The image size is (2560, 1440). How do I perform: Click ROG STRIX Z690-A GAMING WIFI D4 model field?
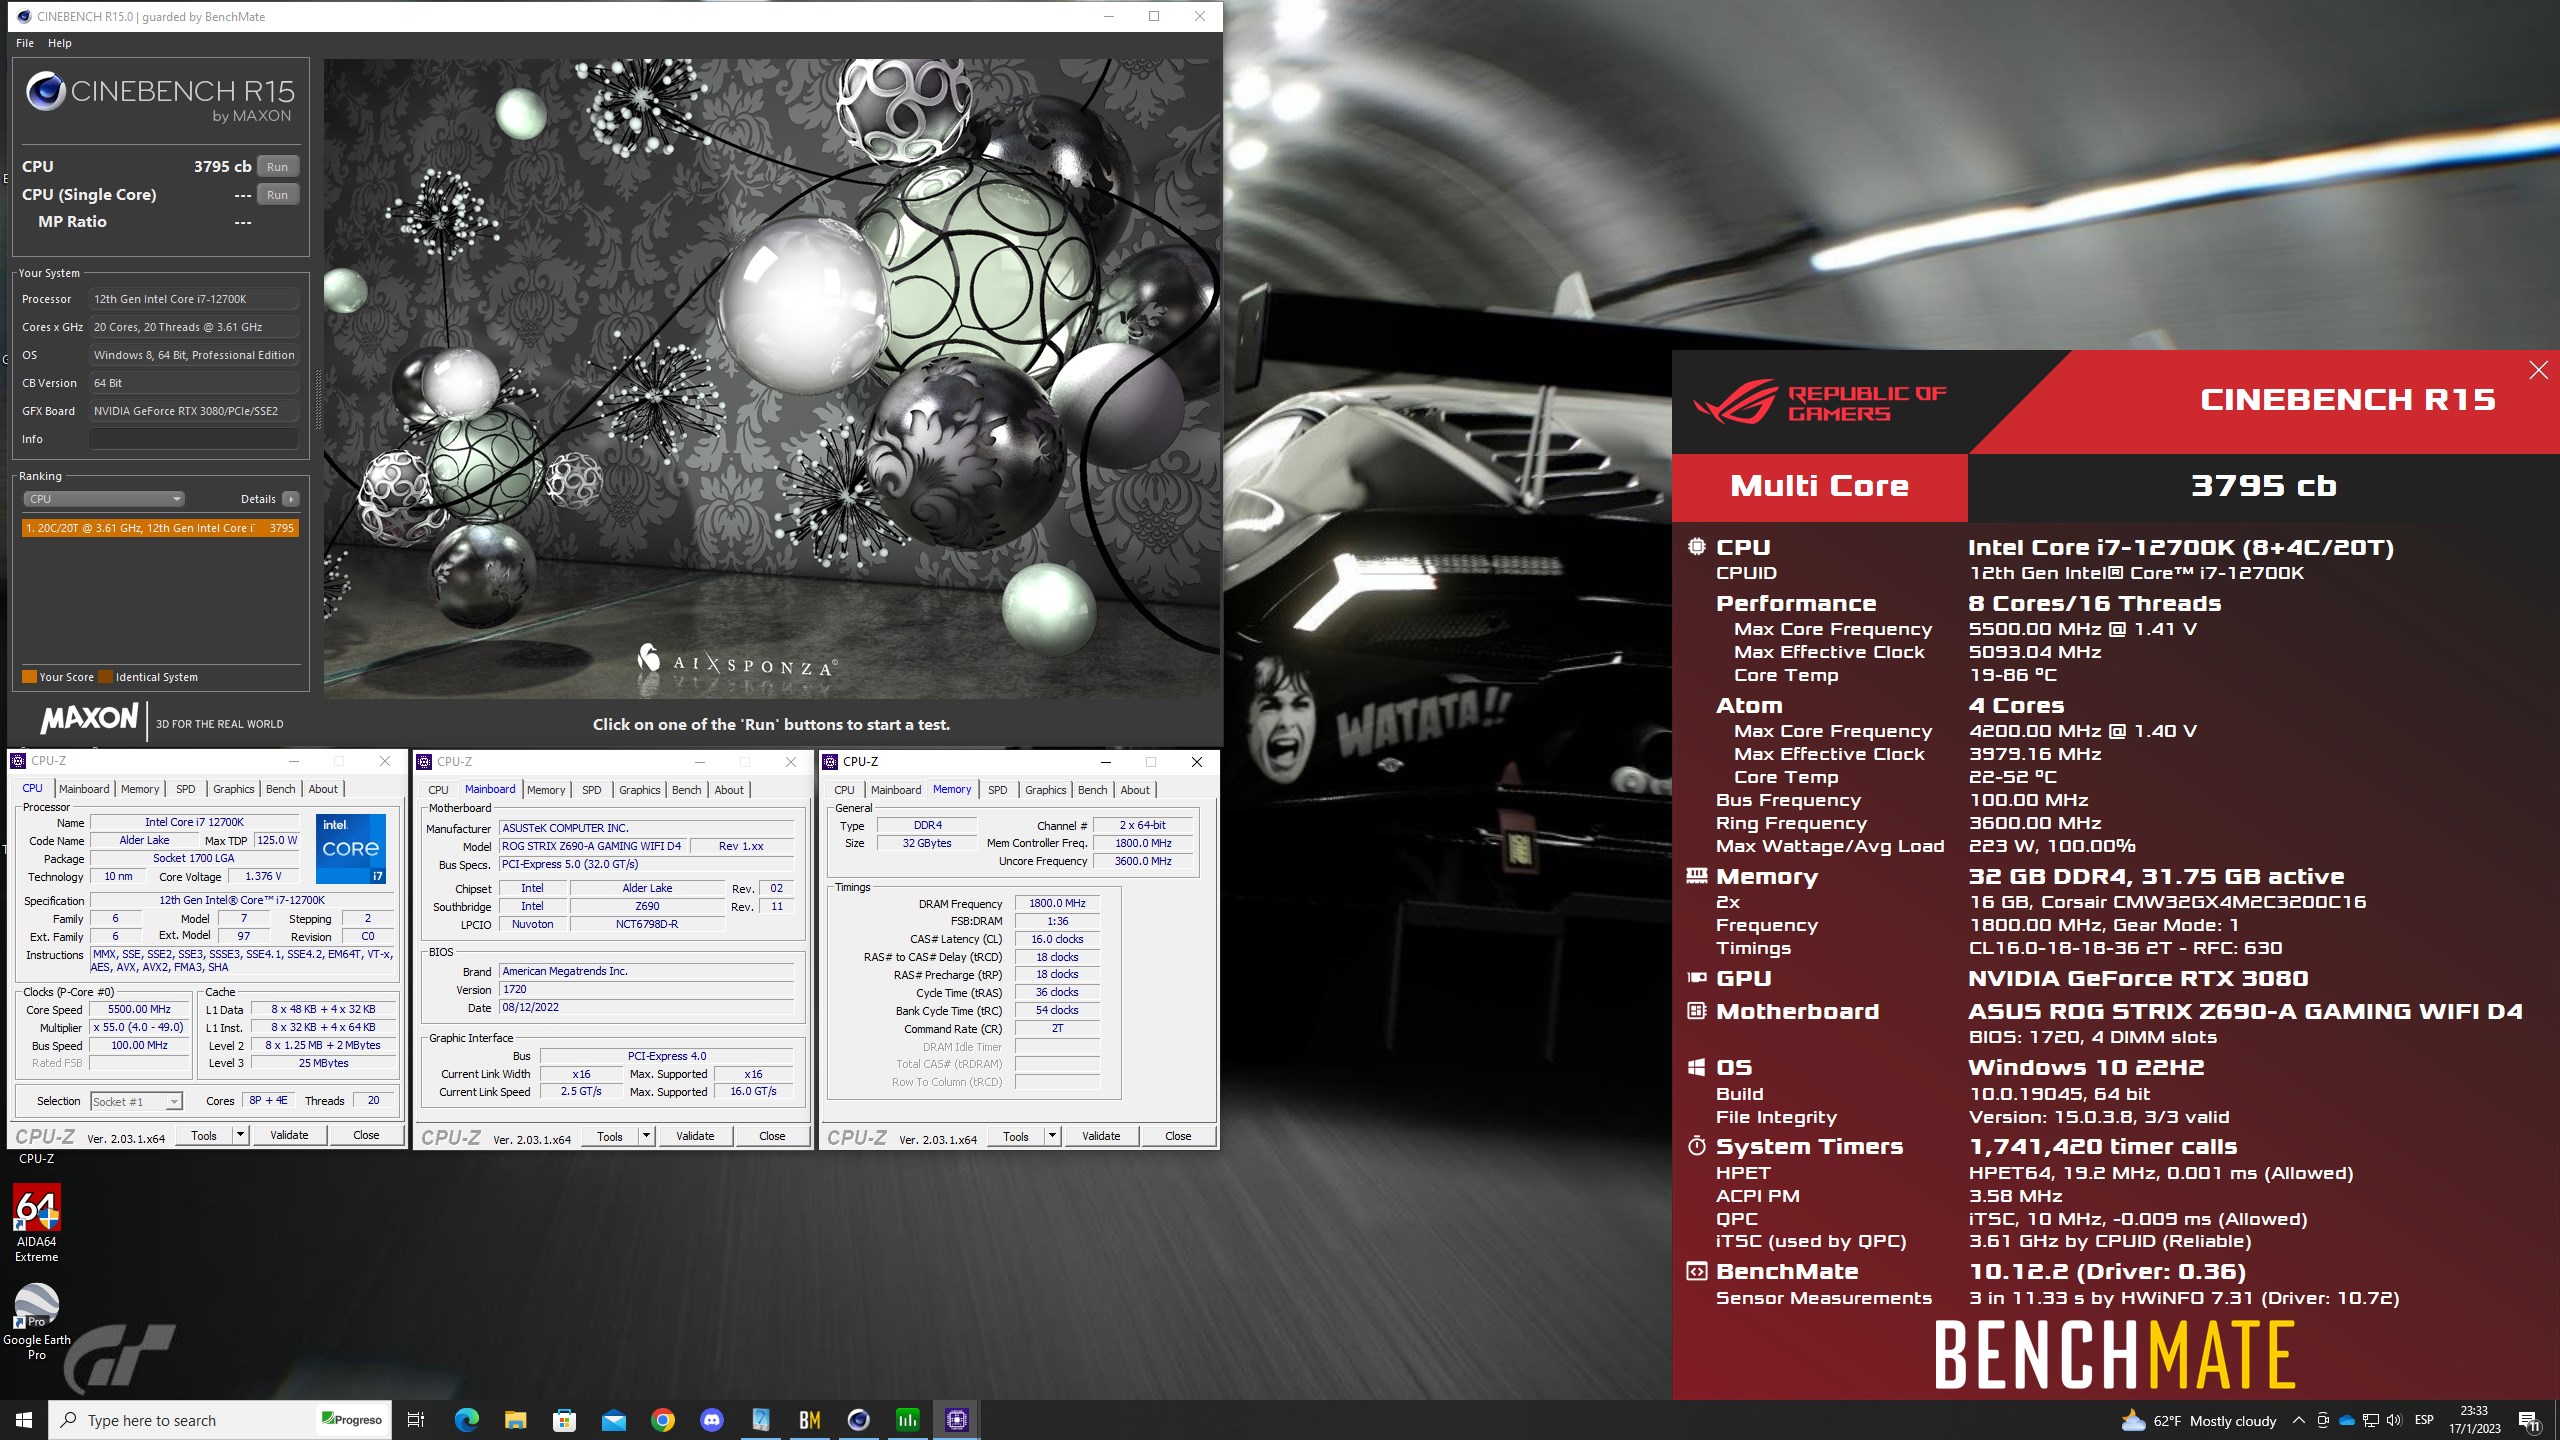pyautogui.click(x=591, y=846)
